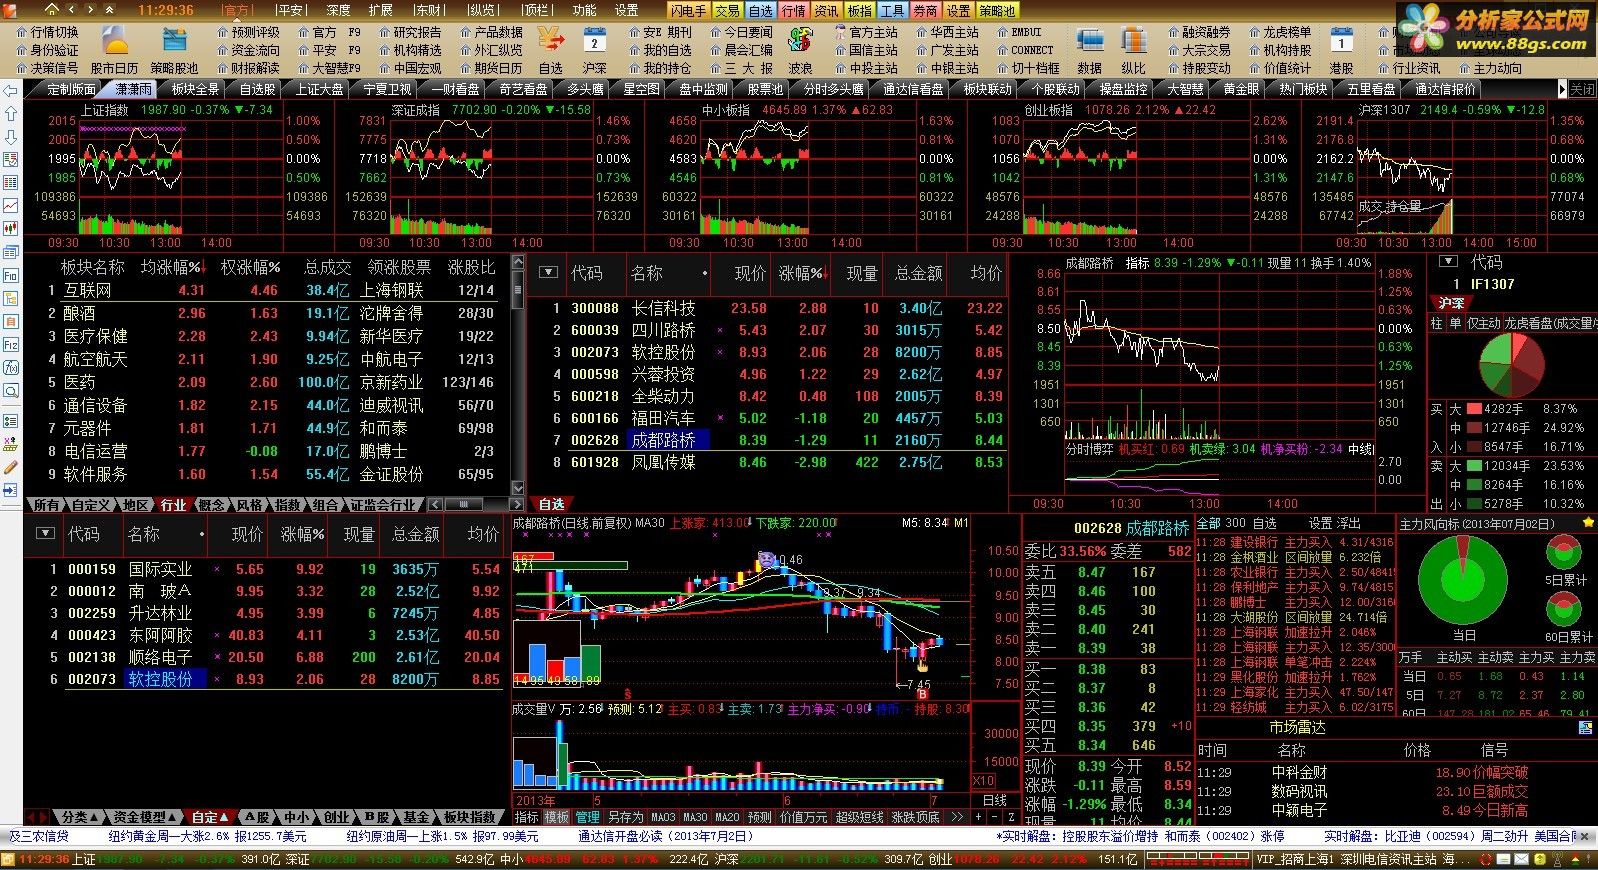Click 关闭 button at tab bar end

pos(1582,89)
